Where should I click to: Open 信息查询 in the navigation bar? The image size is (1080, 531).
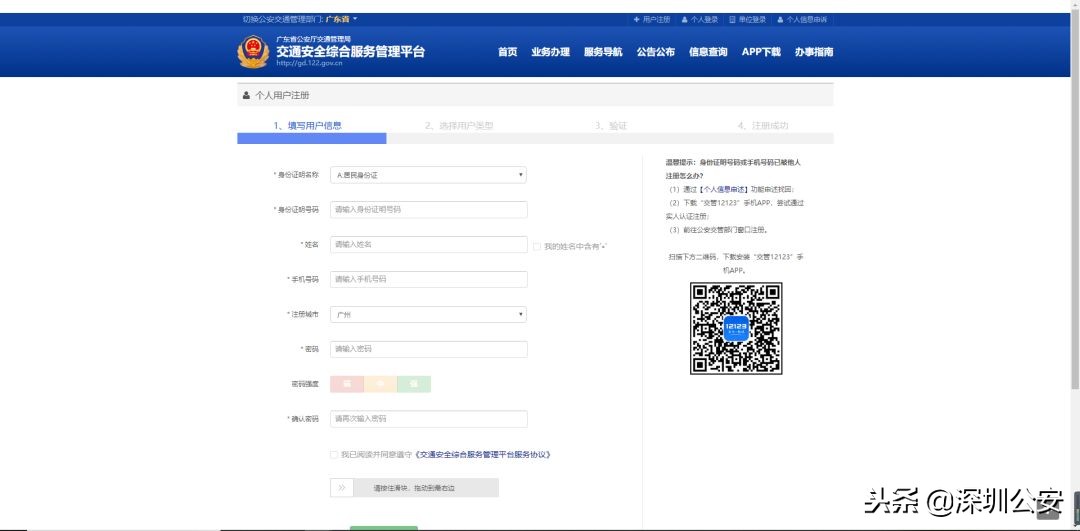point(708,52)
